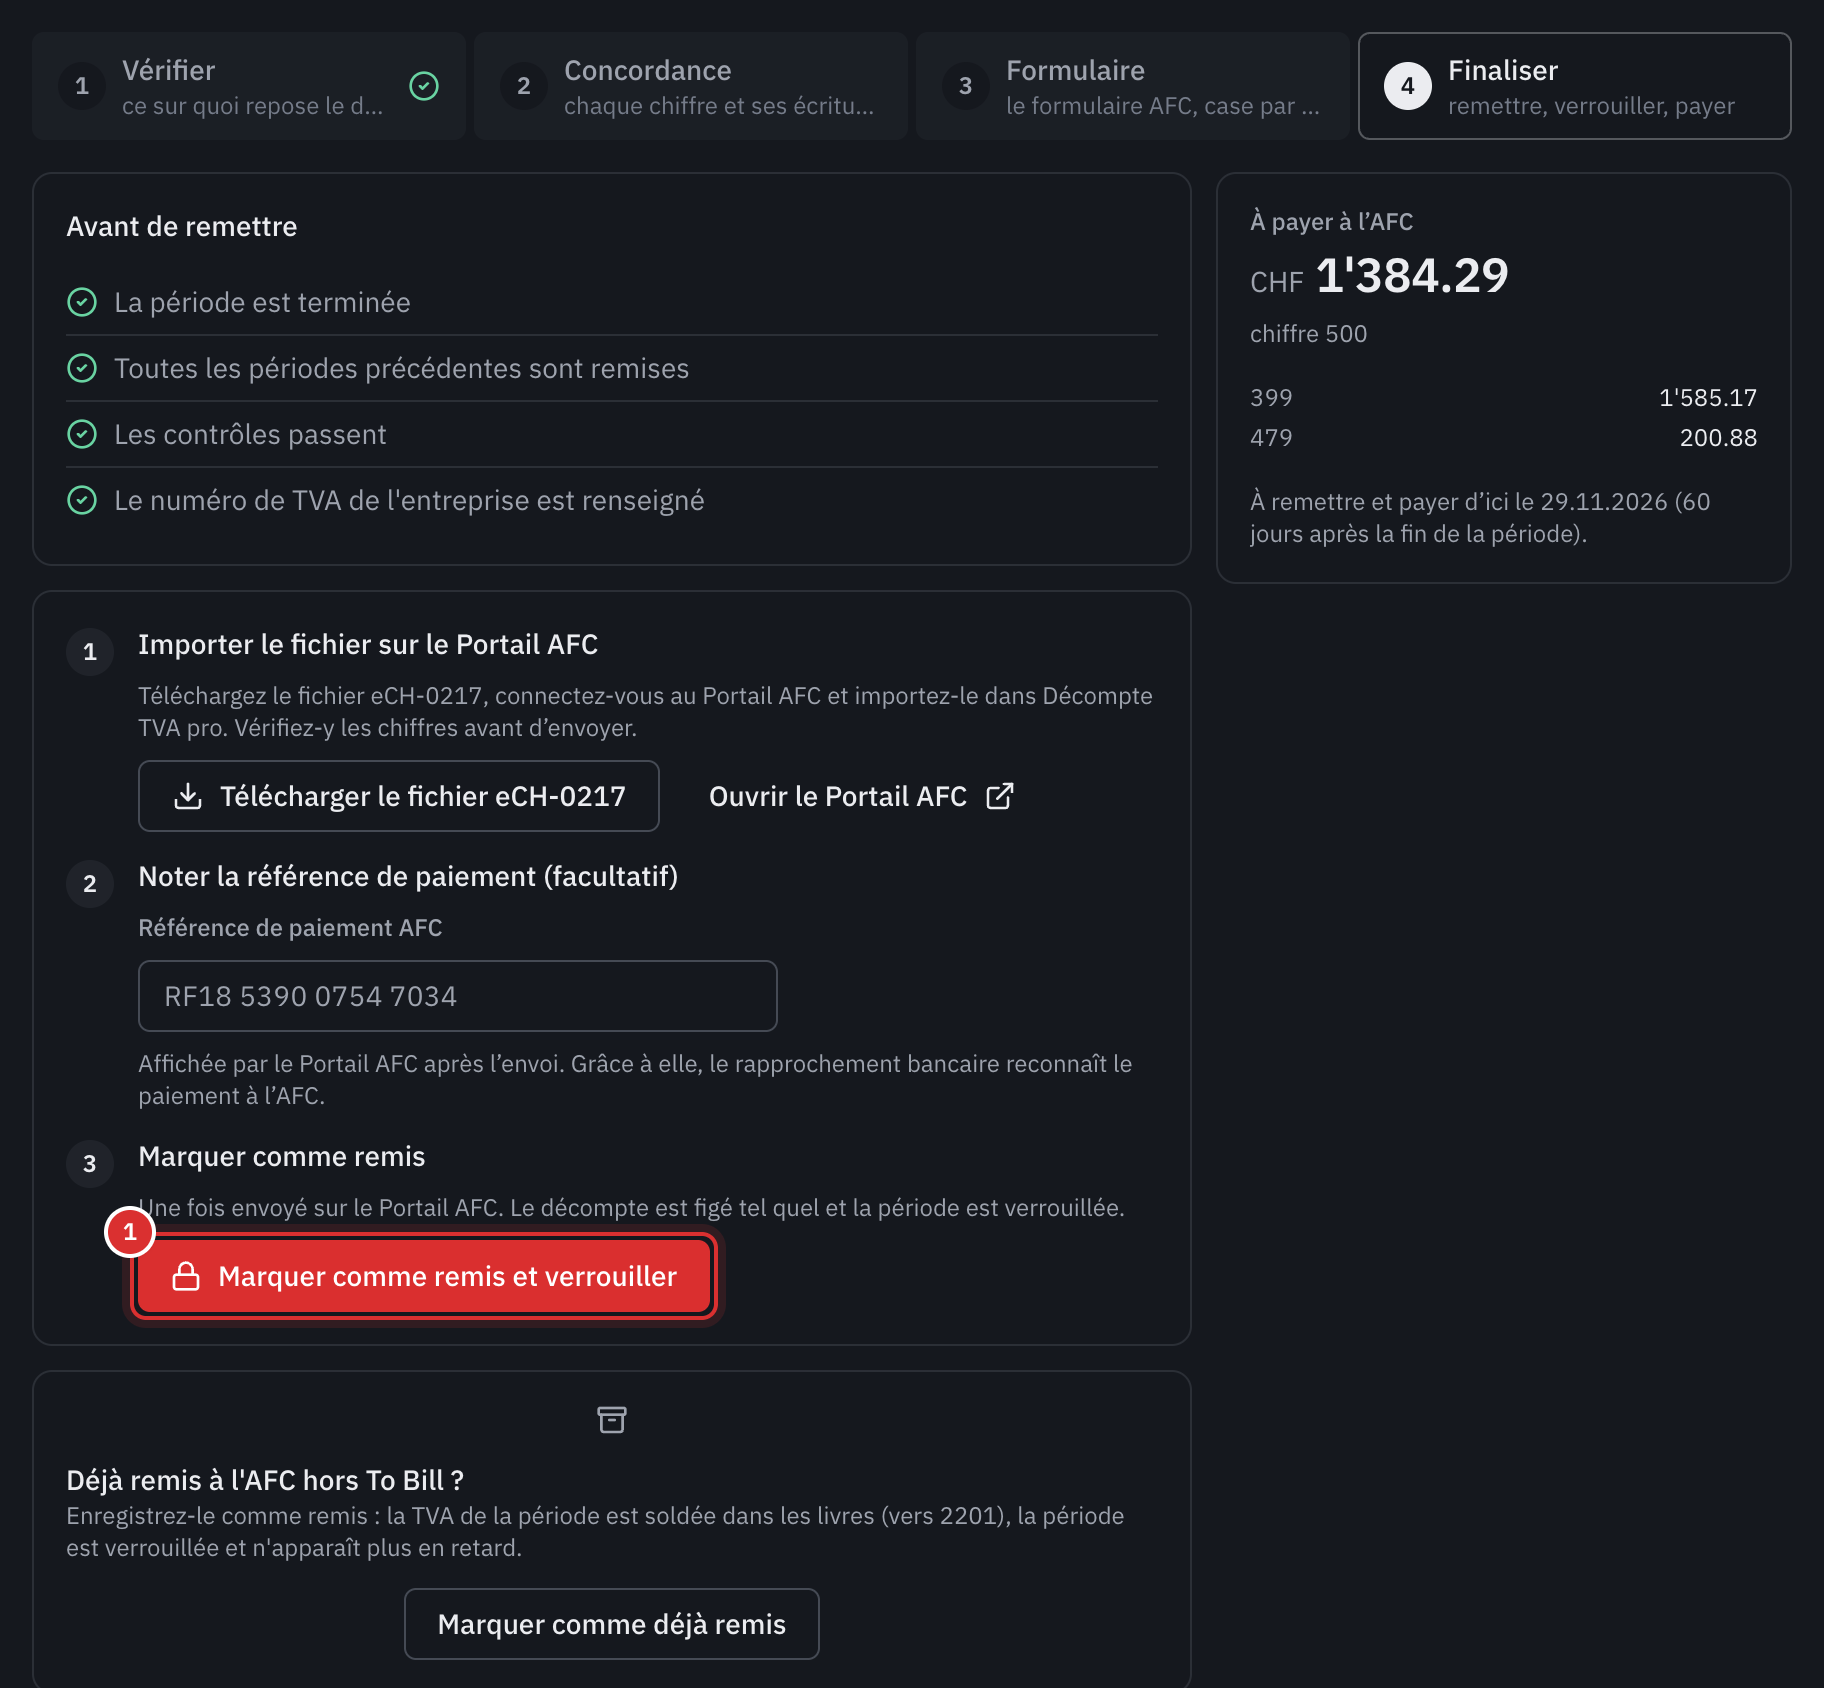
Task: Open the Portail AFC link
Action: (x=861, y=796)
